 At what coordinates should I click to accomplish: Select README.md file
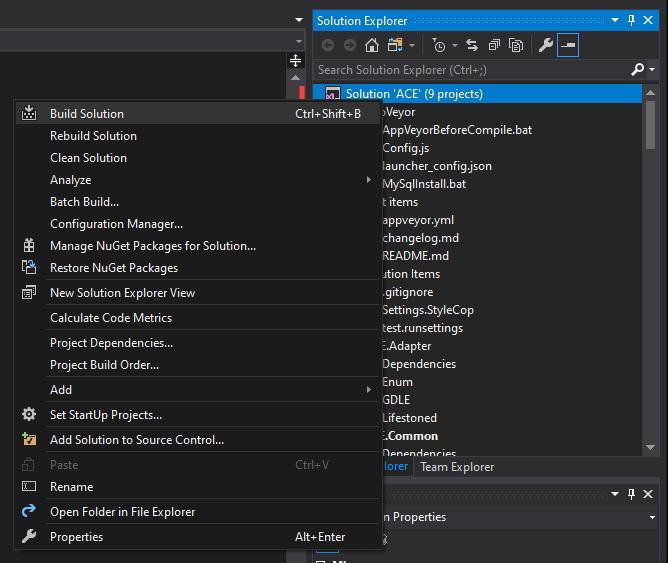(x=415, y=256)
